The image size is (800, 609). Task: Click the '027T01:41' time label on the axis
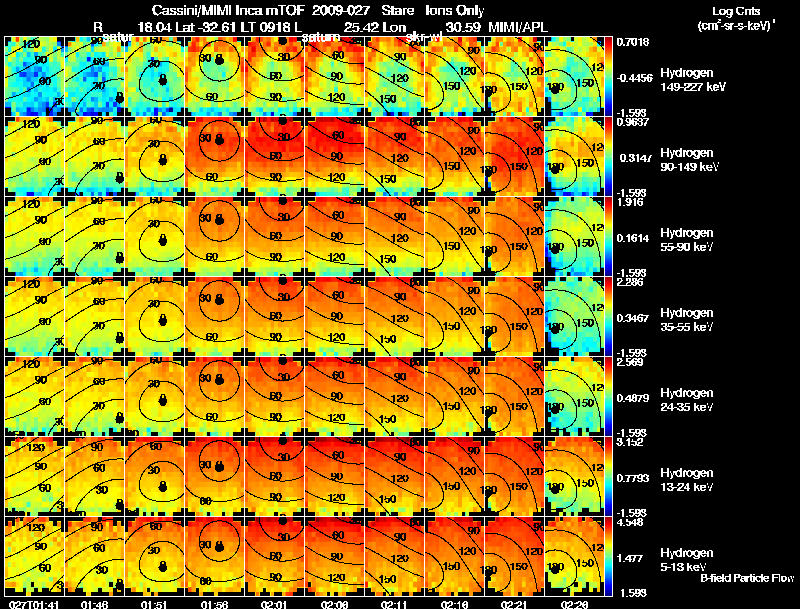[x=34, y=605]
